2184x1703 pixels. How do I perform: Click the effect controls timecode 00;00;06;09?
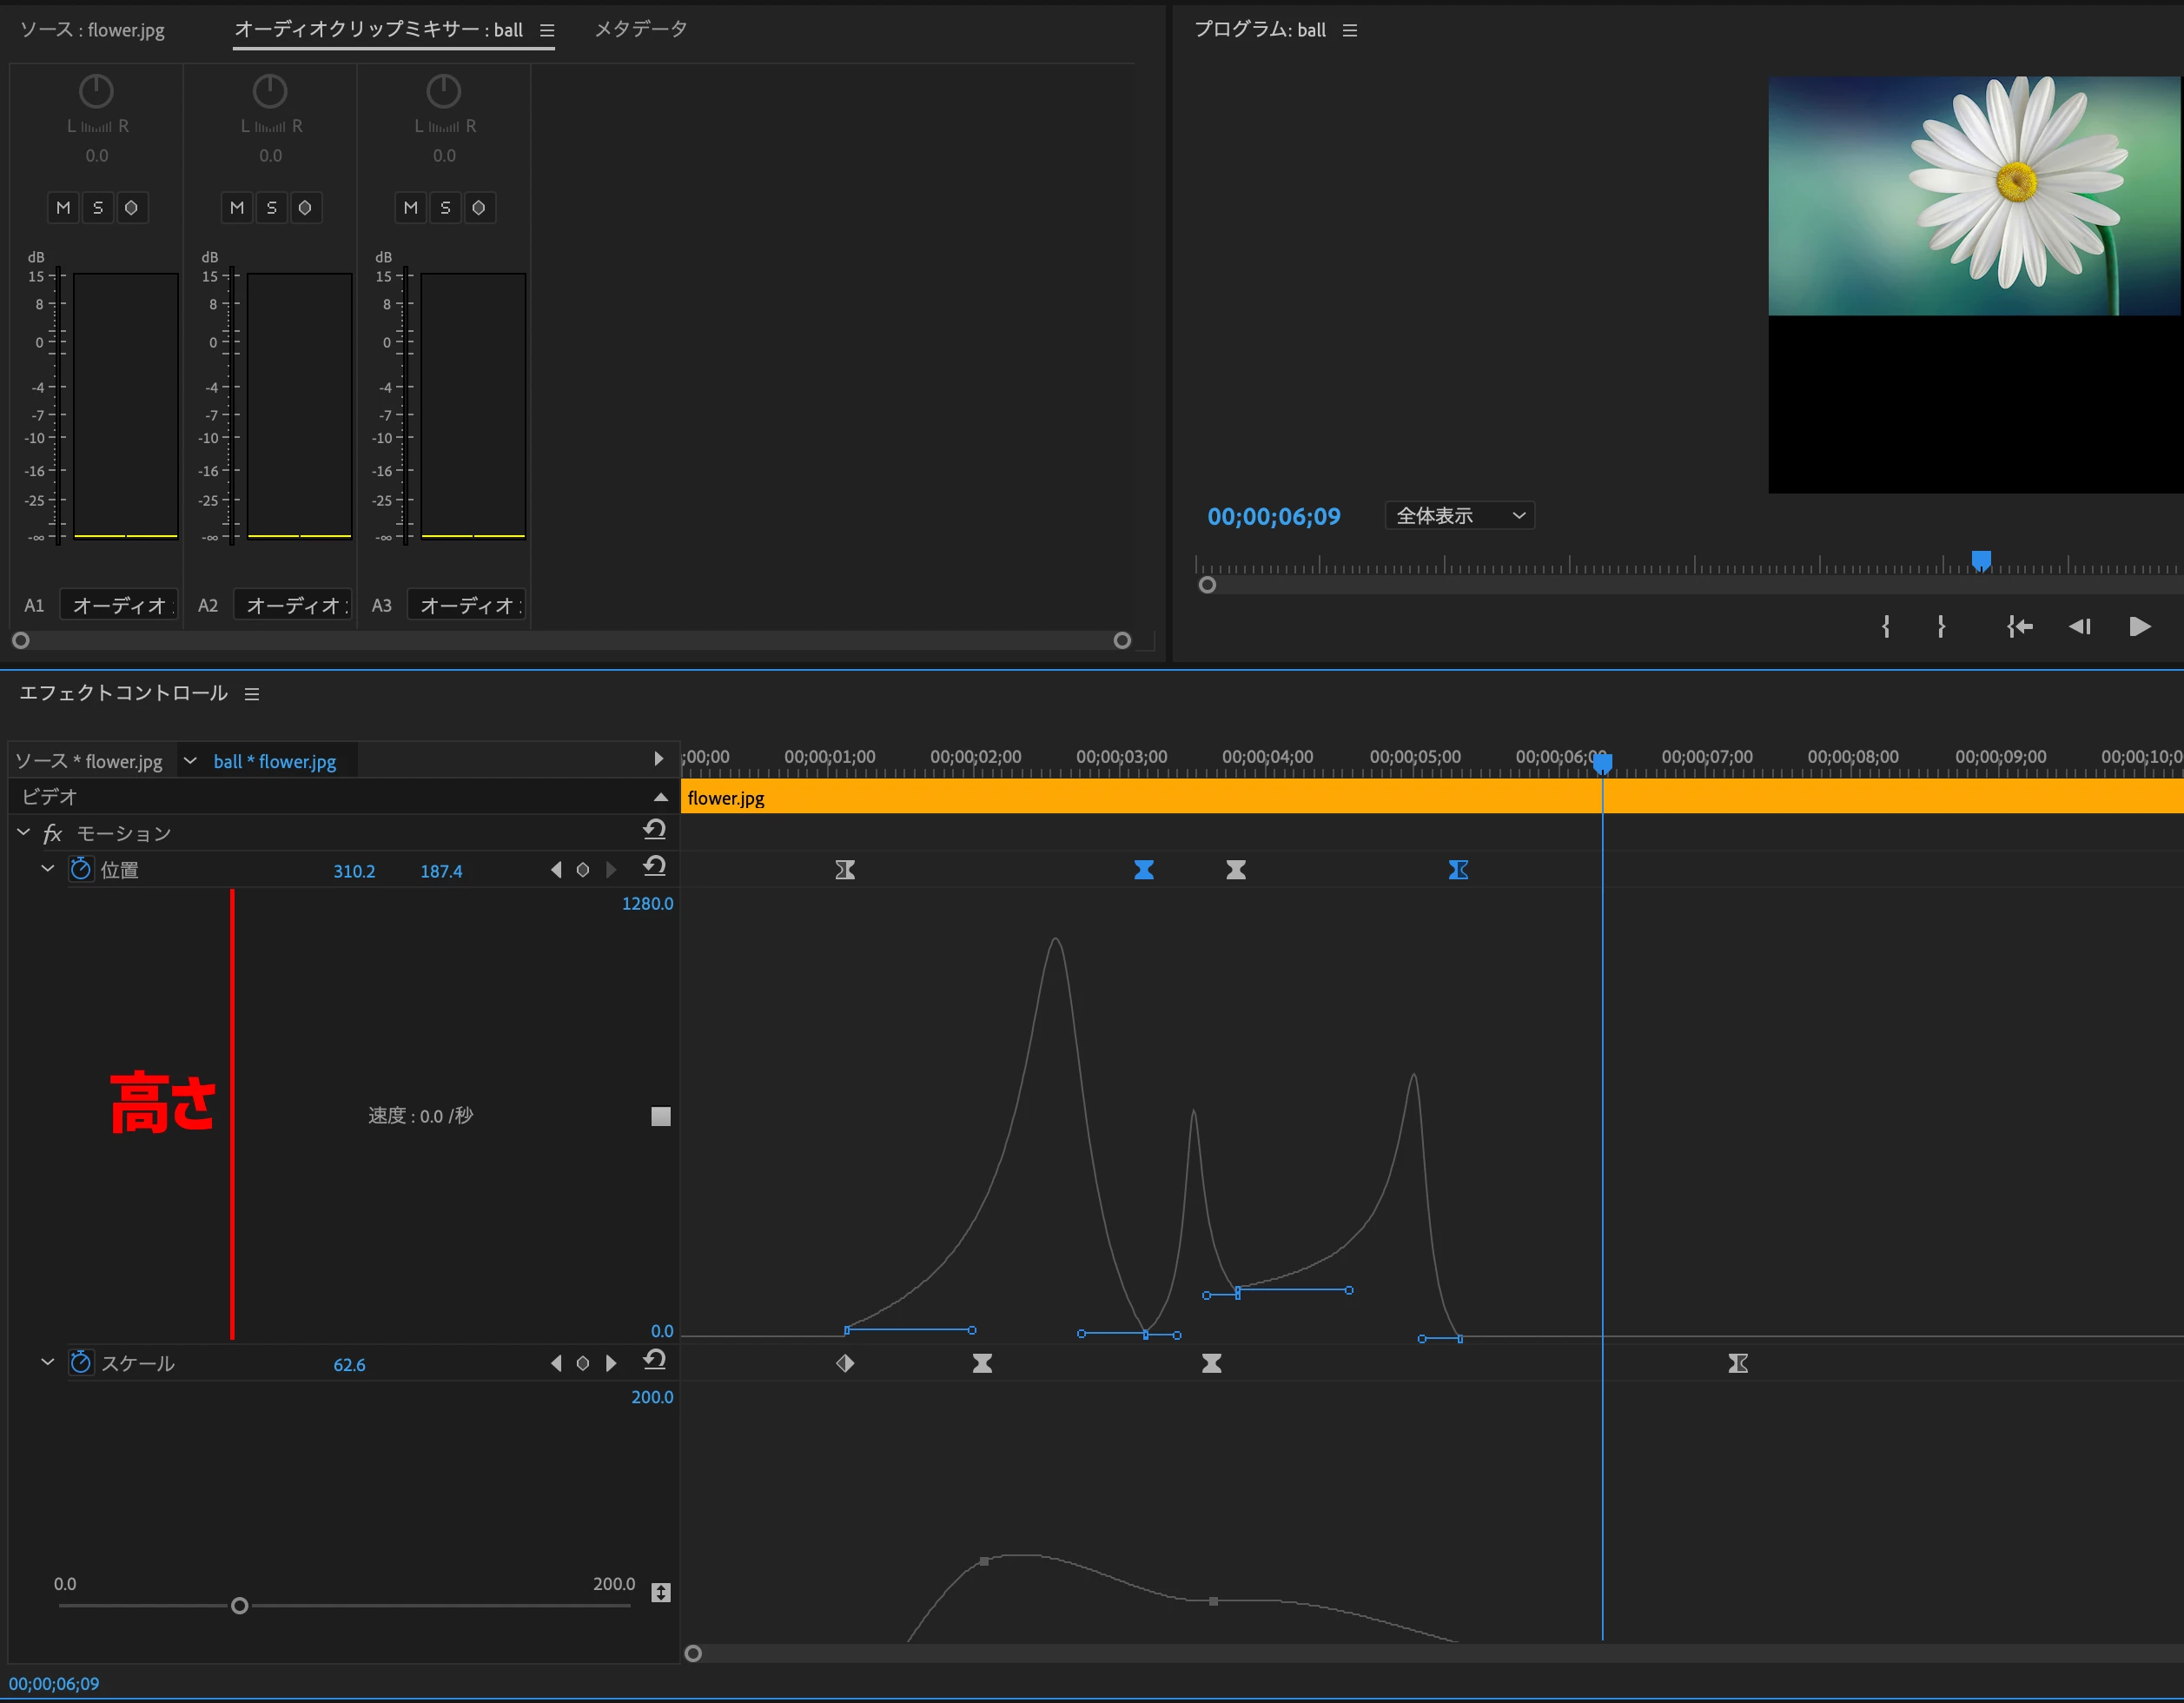tap(54, 1684)
